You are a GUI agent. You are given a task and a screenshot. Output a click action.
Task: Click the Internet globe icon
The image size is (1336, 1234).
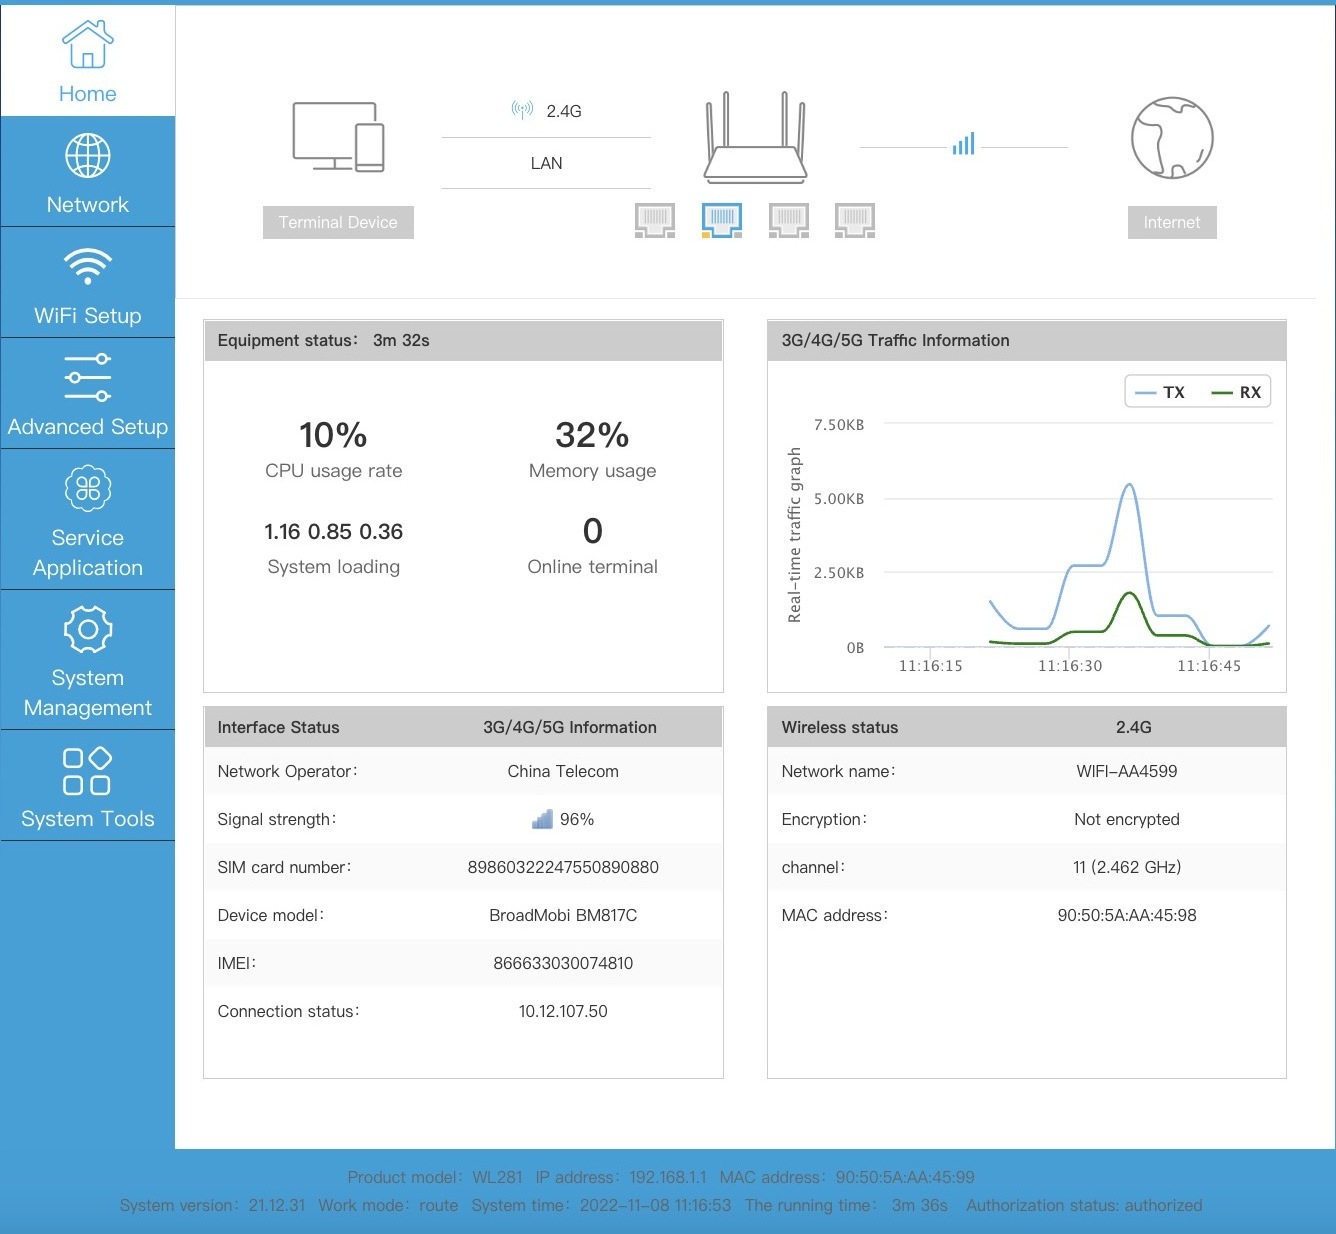coord(1172,138)
